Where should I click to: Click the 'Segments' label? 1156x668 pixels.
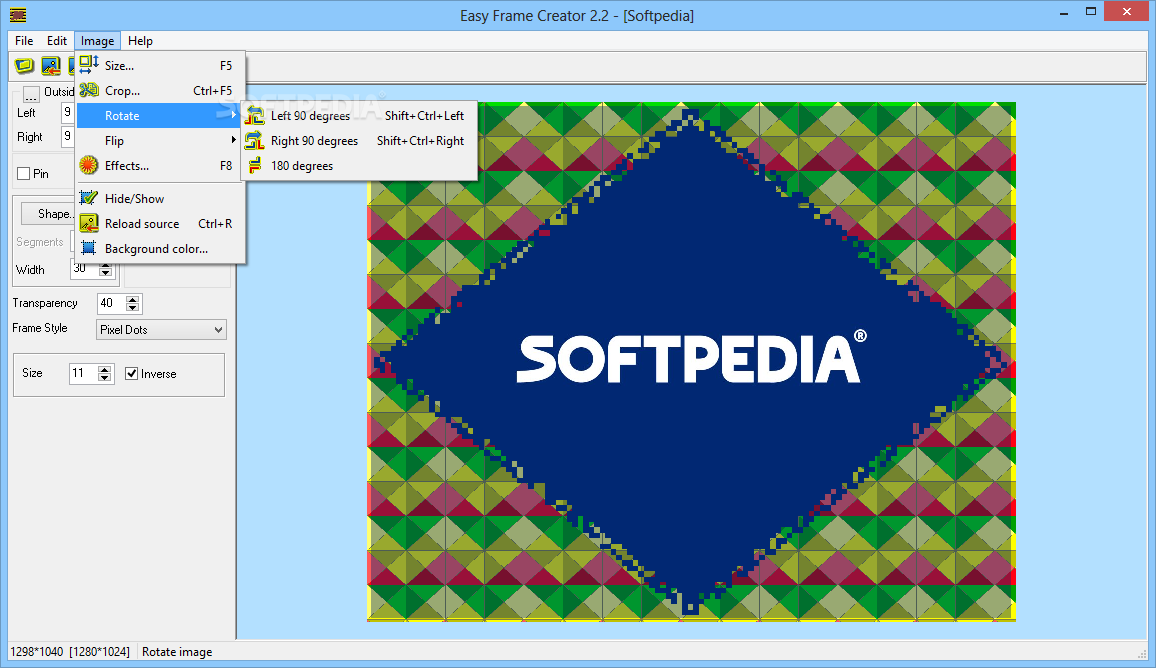pyautogui.click(x=40, y=242)
